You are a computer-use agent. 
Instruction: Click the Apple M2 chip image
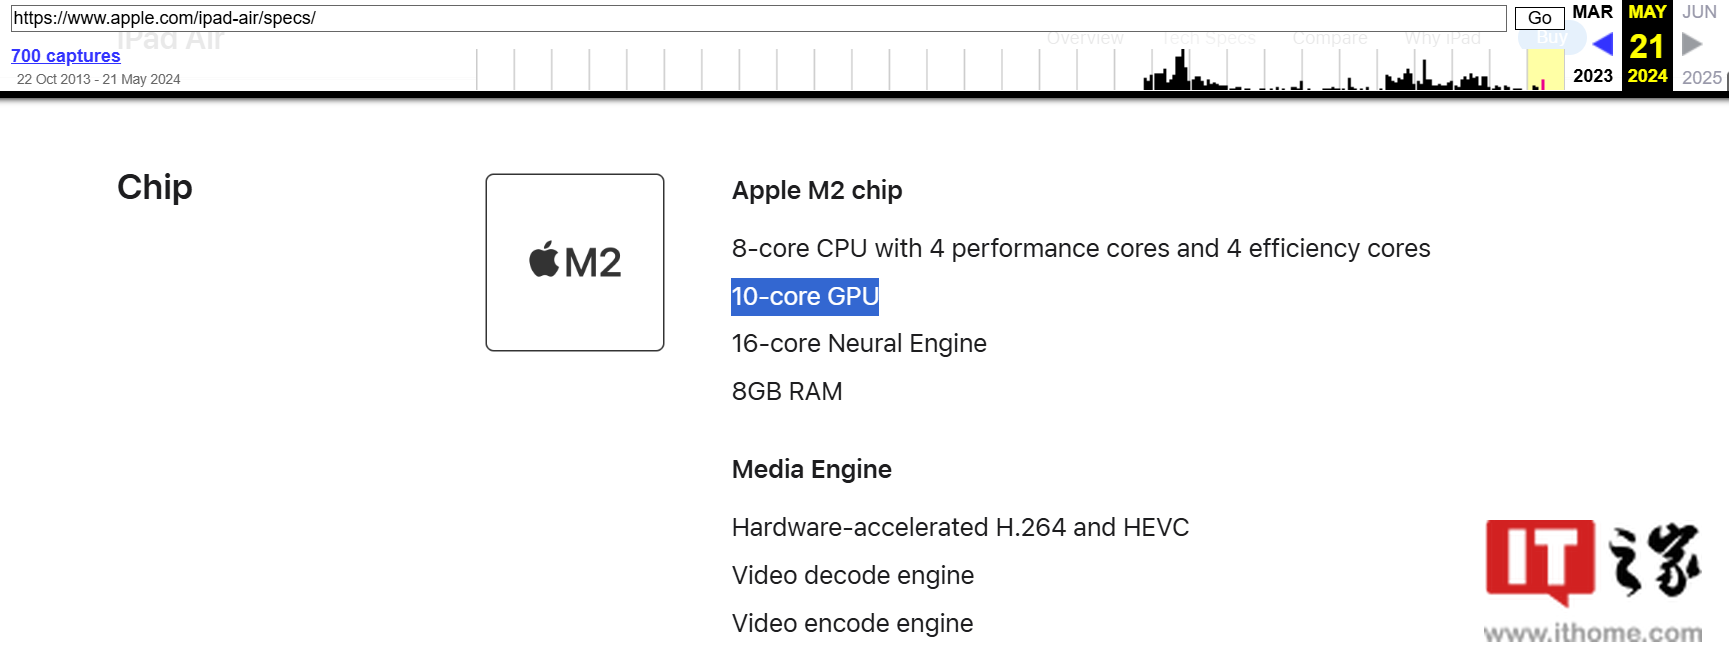(x=575, y=262)
